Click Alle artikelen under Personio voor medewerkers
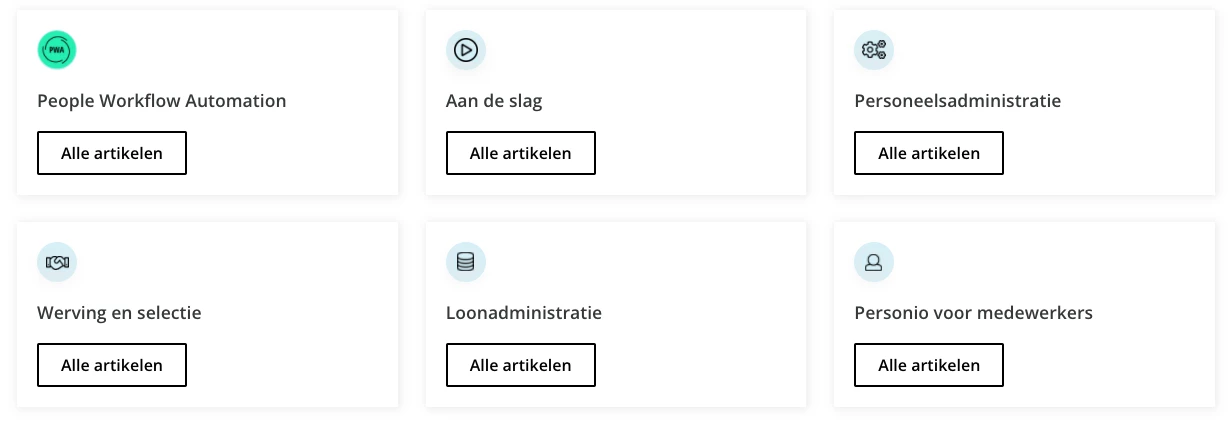1232x424 pixels. tap(929, 365)
